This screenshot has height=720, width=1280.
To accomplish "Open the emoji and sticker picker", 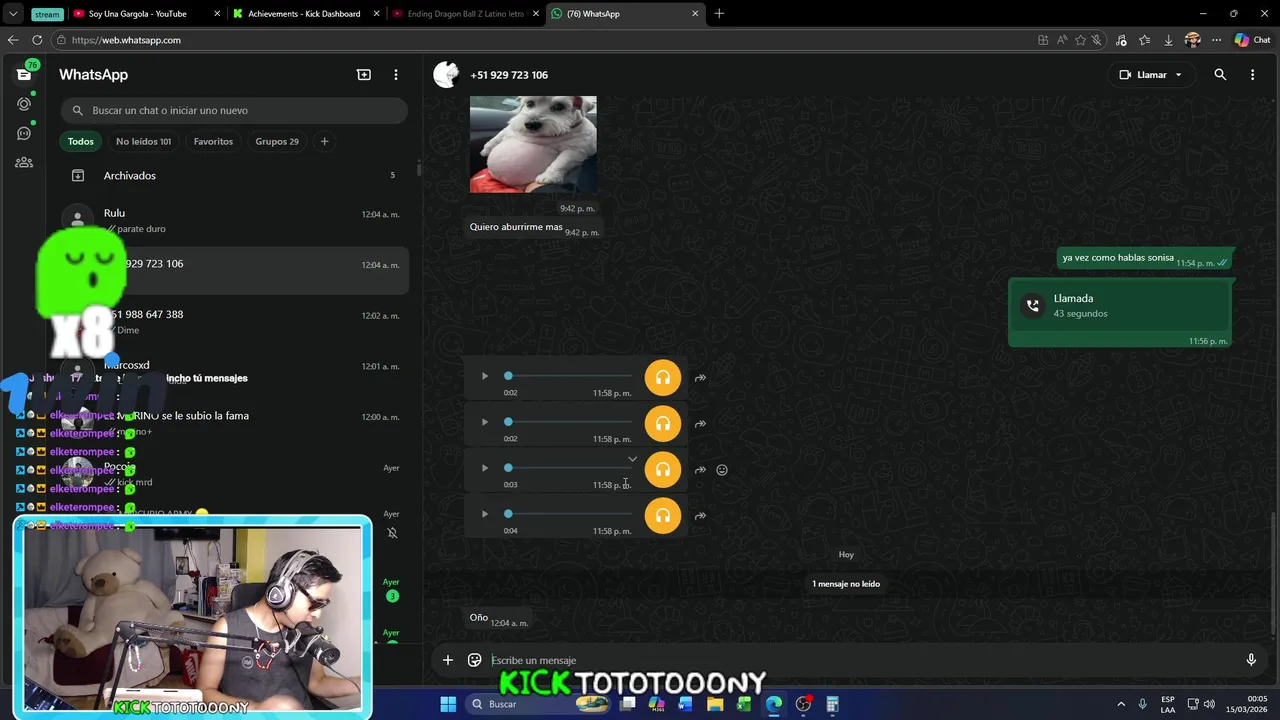I will coord(475,660).
